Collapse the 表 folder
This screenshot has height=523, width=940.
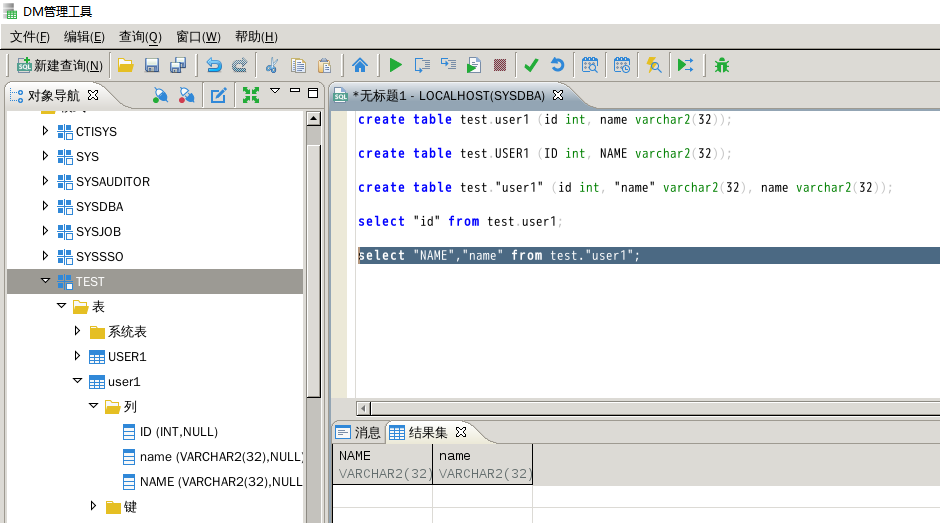pyautogui.click(x=61, y=306)
